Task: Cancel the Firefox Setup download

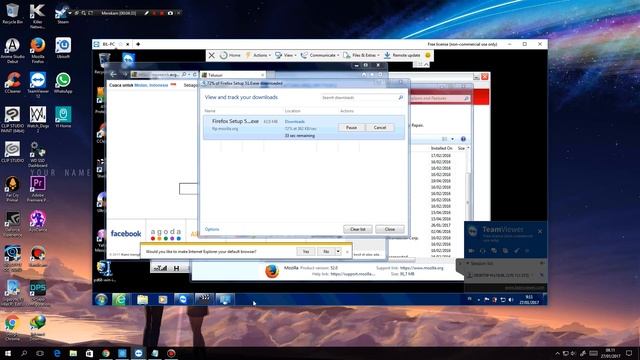Action: point(380,127)
